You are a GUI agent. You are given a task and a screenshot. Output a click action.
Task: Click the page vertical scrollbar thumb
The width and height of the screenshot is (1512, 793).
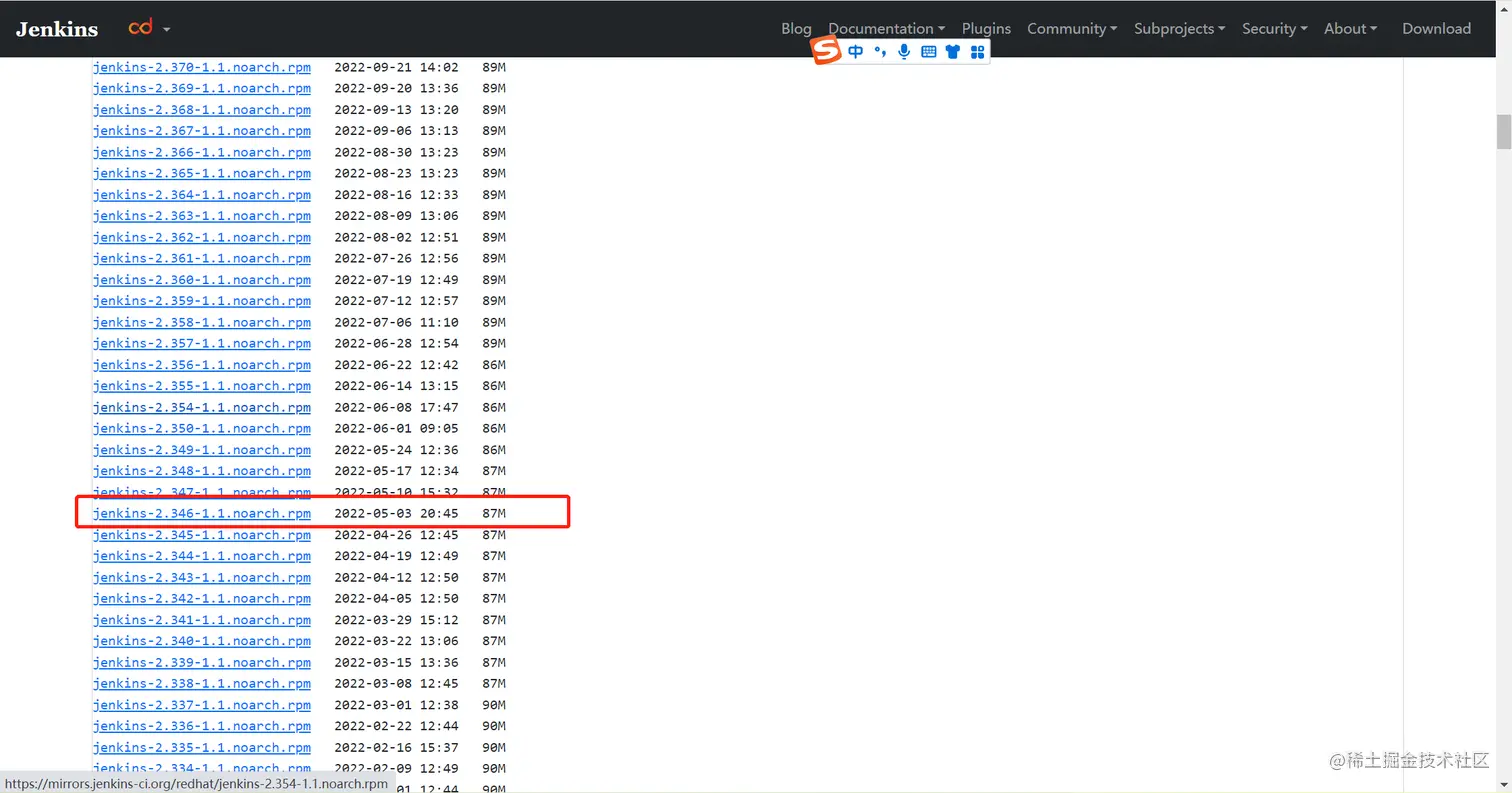point(1503,132)
